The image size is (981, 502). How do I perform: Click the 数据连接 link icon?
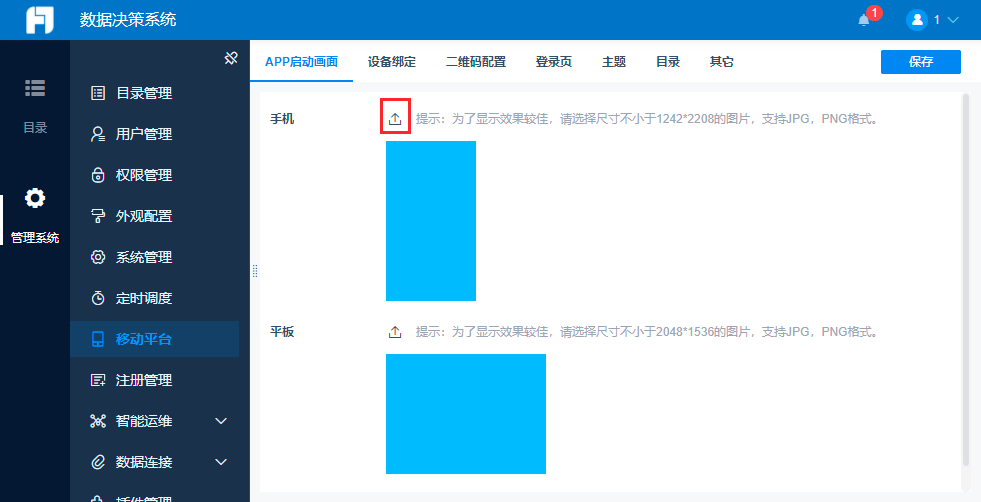(98, 463)
